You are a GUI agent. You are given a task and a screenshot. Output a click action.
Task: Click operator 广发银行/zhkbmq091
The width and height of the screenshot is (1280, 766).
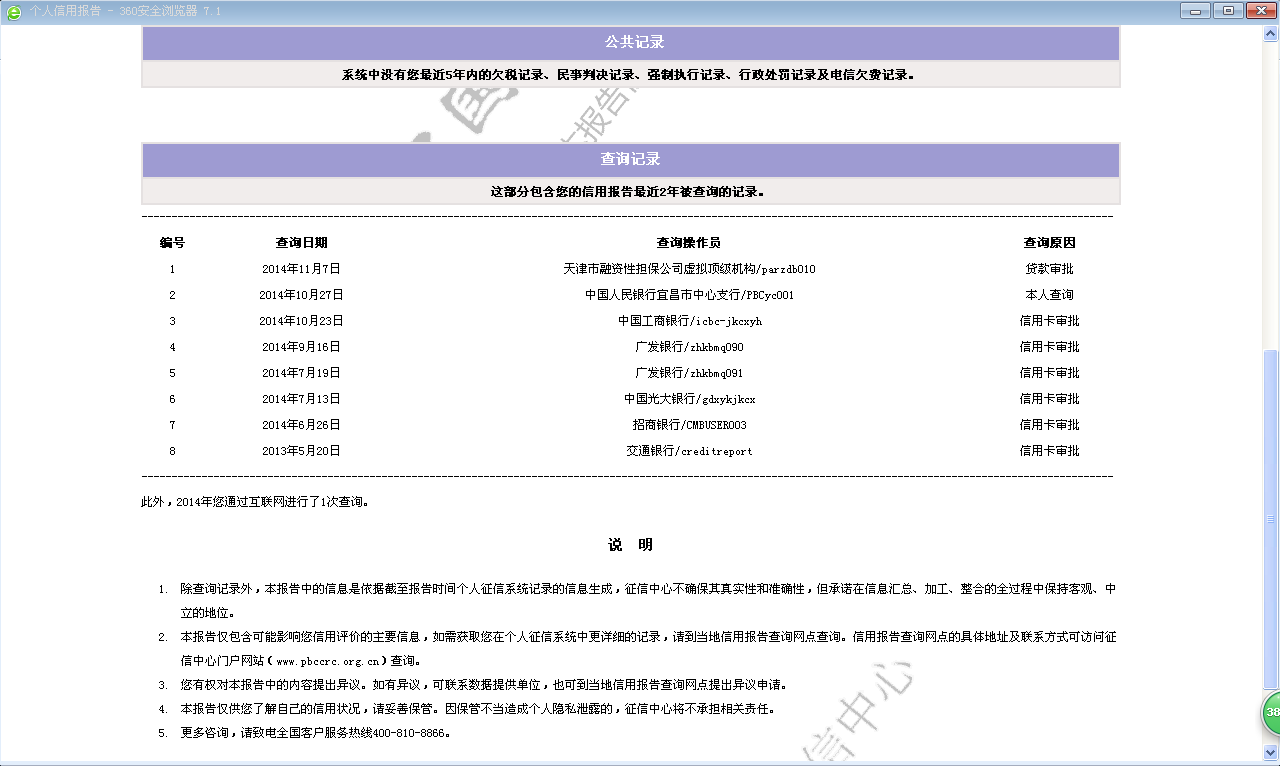(690, 373)
